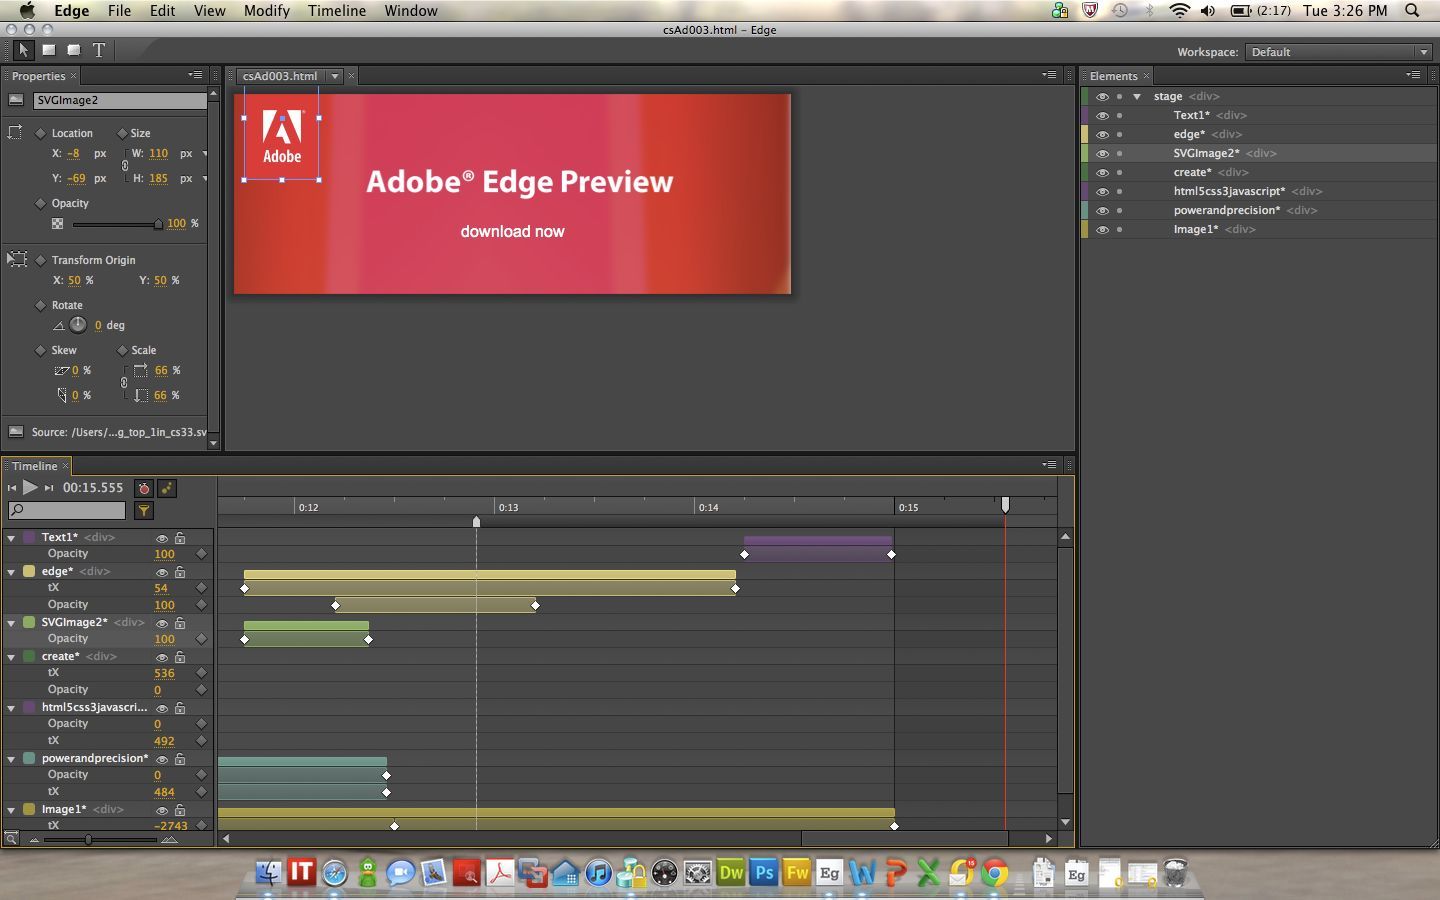Viewport: 1440px width, 900px height.
Task: Hide Image1 layer in Elements panel
Action: [x=1102, y=229]
